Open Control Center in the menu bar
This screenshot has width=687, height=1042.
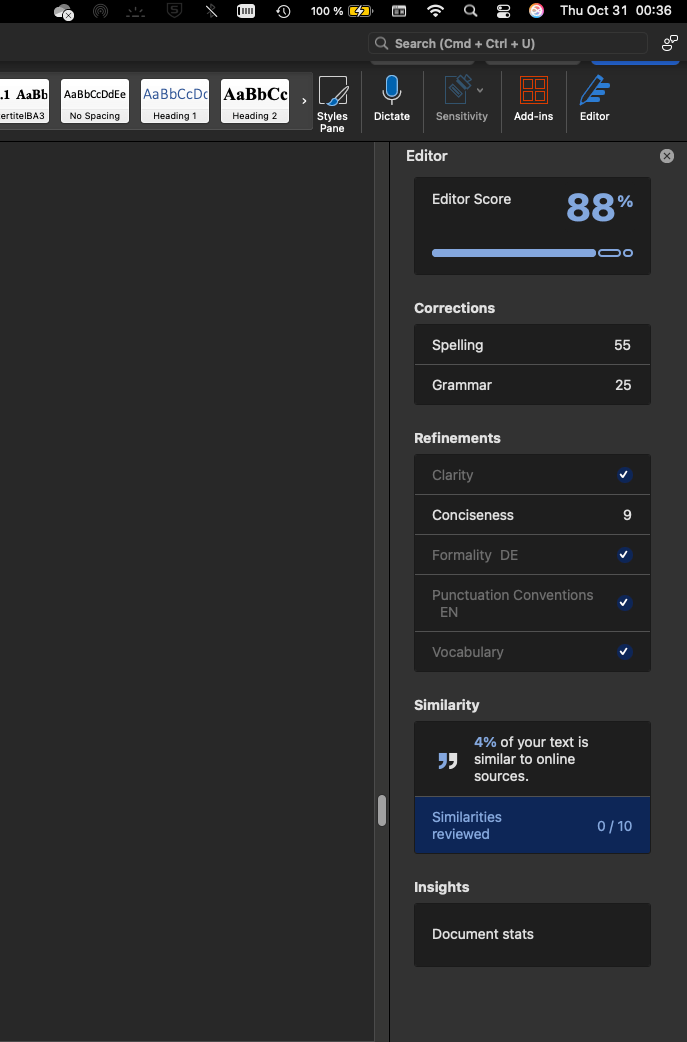pyautogui.click(x=504, y=11)
